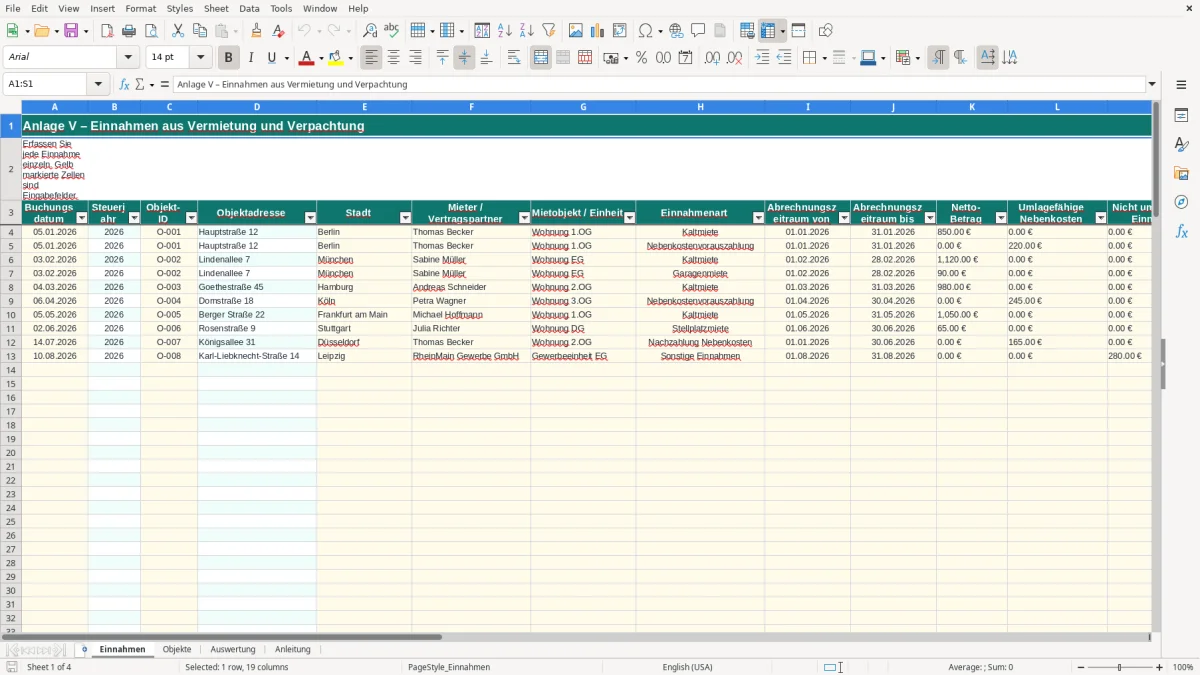Cut the selection with scissors icon
1200x675 pixels.
click(x=178, y=31)
